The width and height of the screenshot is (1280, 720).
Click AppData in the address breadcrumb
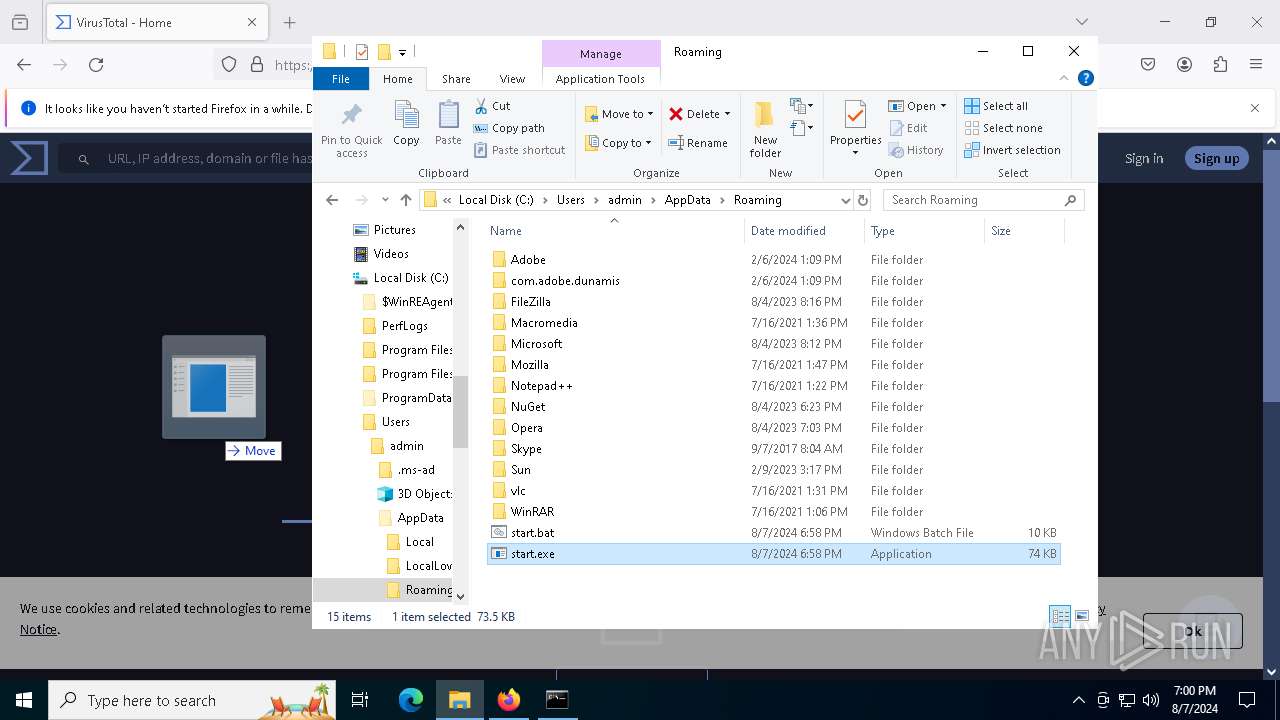click(687, 200)
